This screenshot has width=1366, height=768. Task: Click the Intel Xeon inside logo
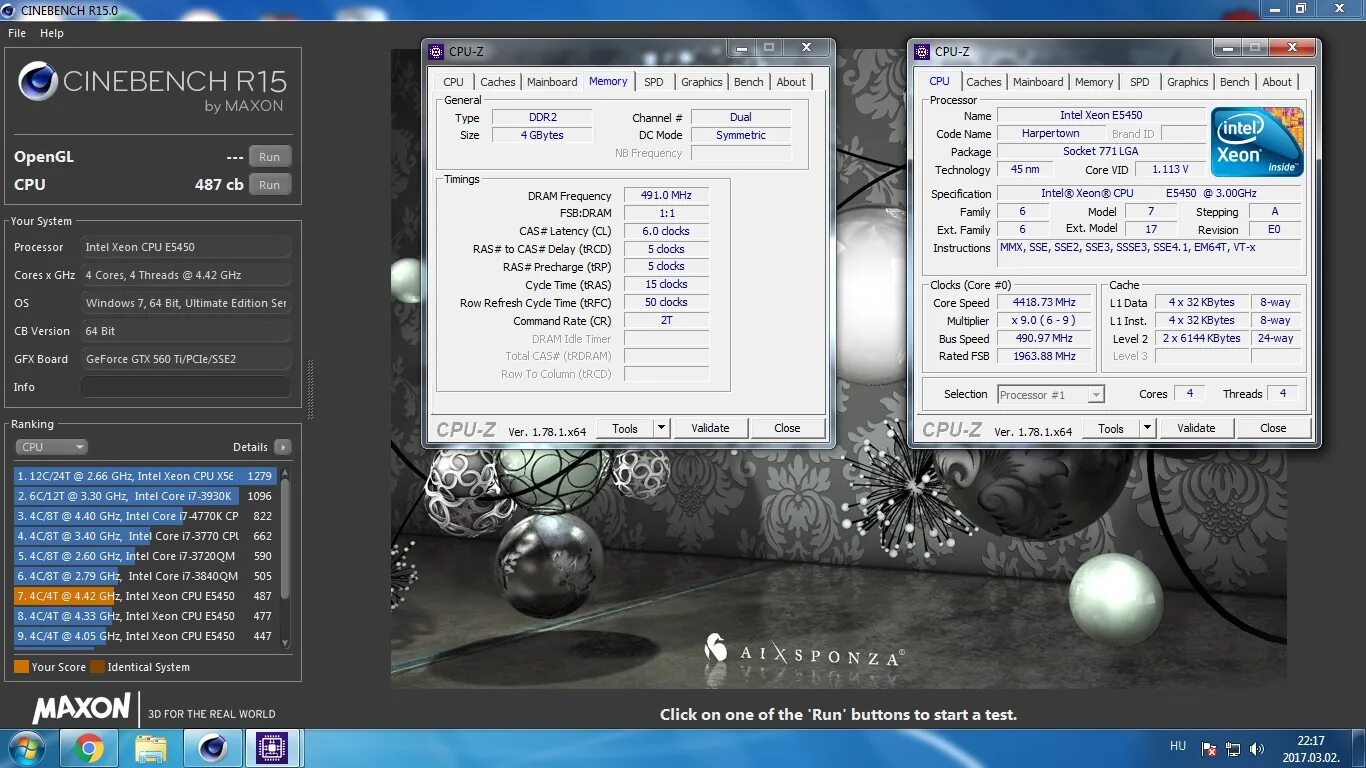(1258, 141)
